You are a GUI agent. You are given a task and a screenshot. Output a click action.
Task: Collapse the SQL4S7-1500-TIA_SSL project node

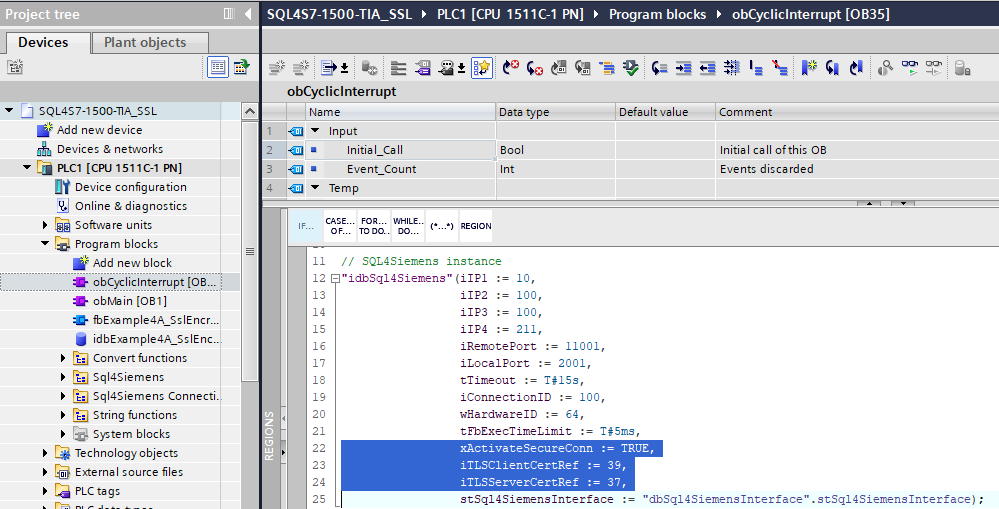9,110
